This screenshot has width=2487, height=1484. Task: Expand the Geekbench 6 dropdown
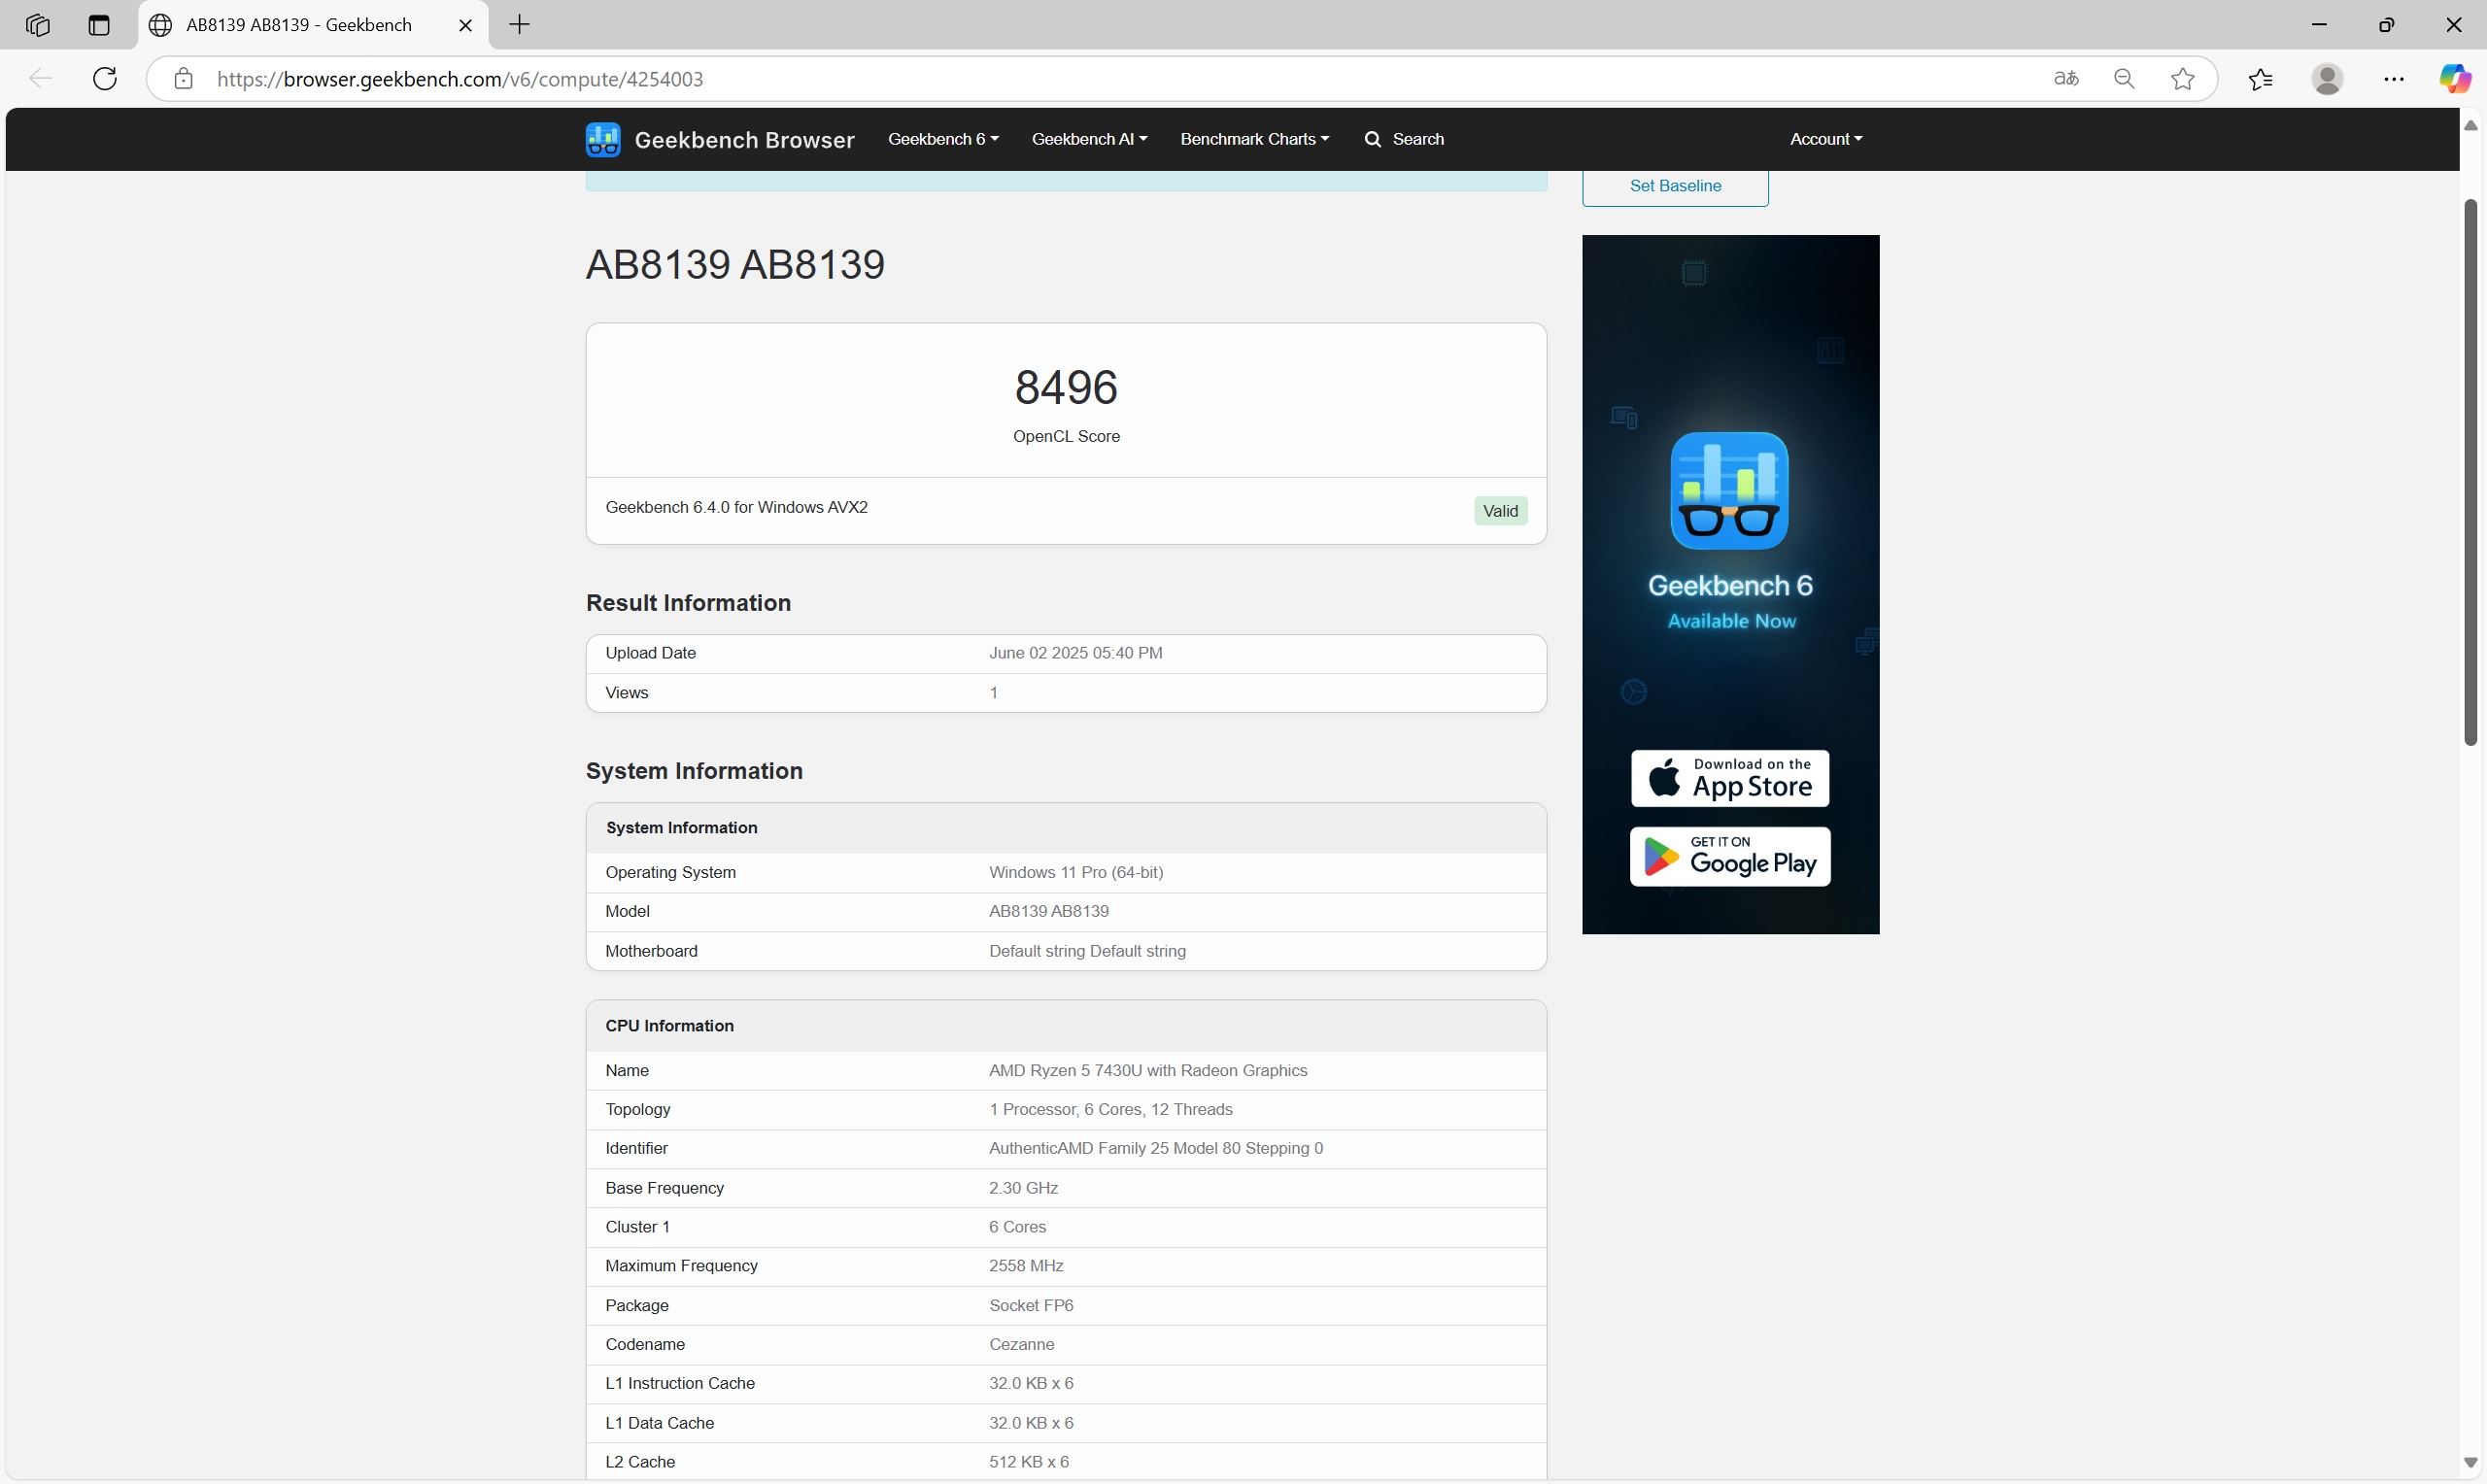pos(943,139)
